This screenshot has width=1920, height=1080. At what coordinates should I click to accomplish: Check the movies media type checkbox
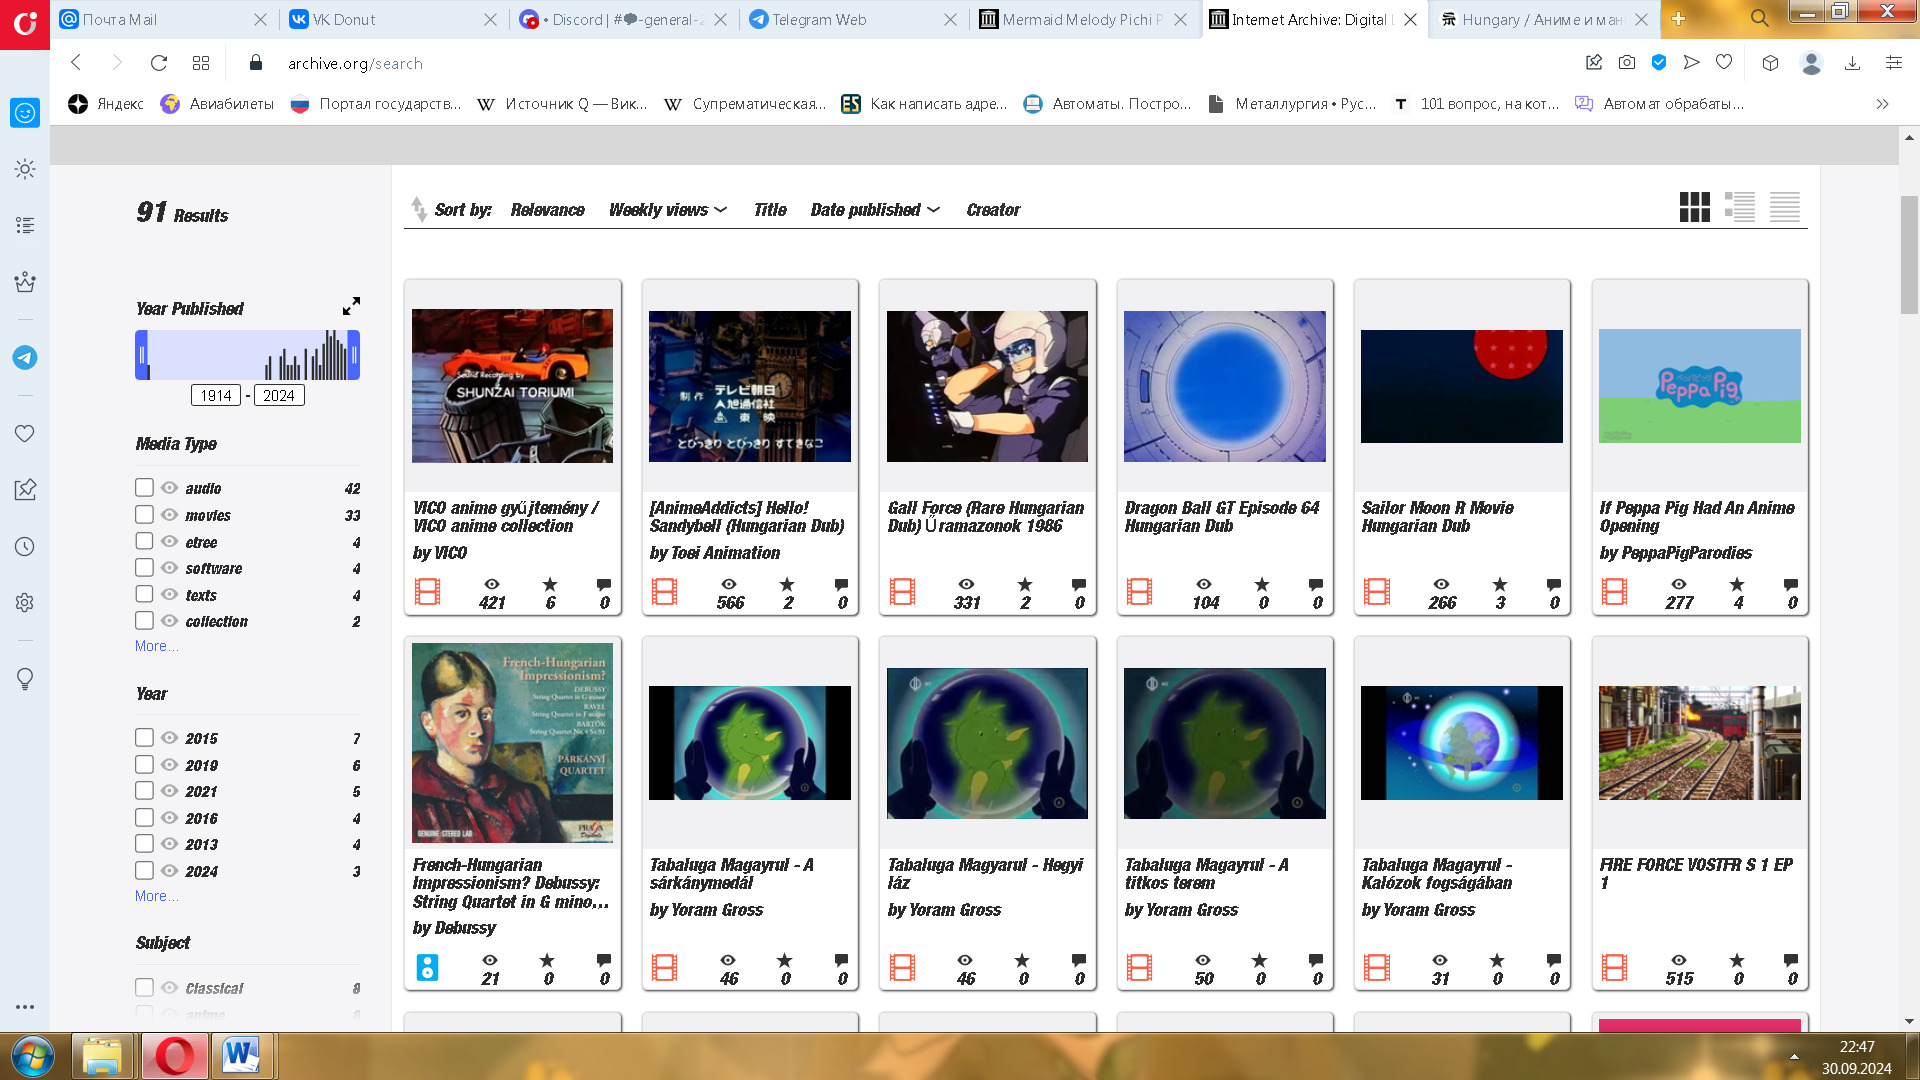(144, 515)
